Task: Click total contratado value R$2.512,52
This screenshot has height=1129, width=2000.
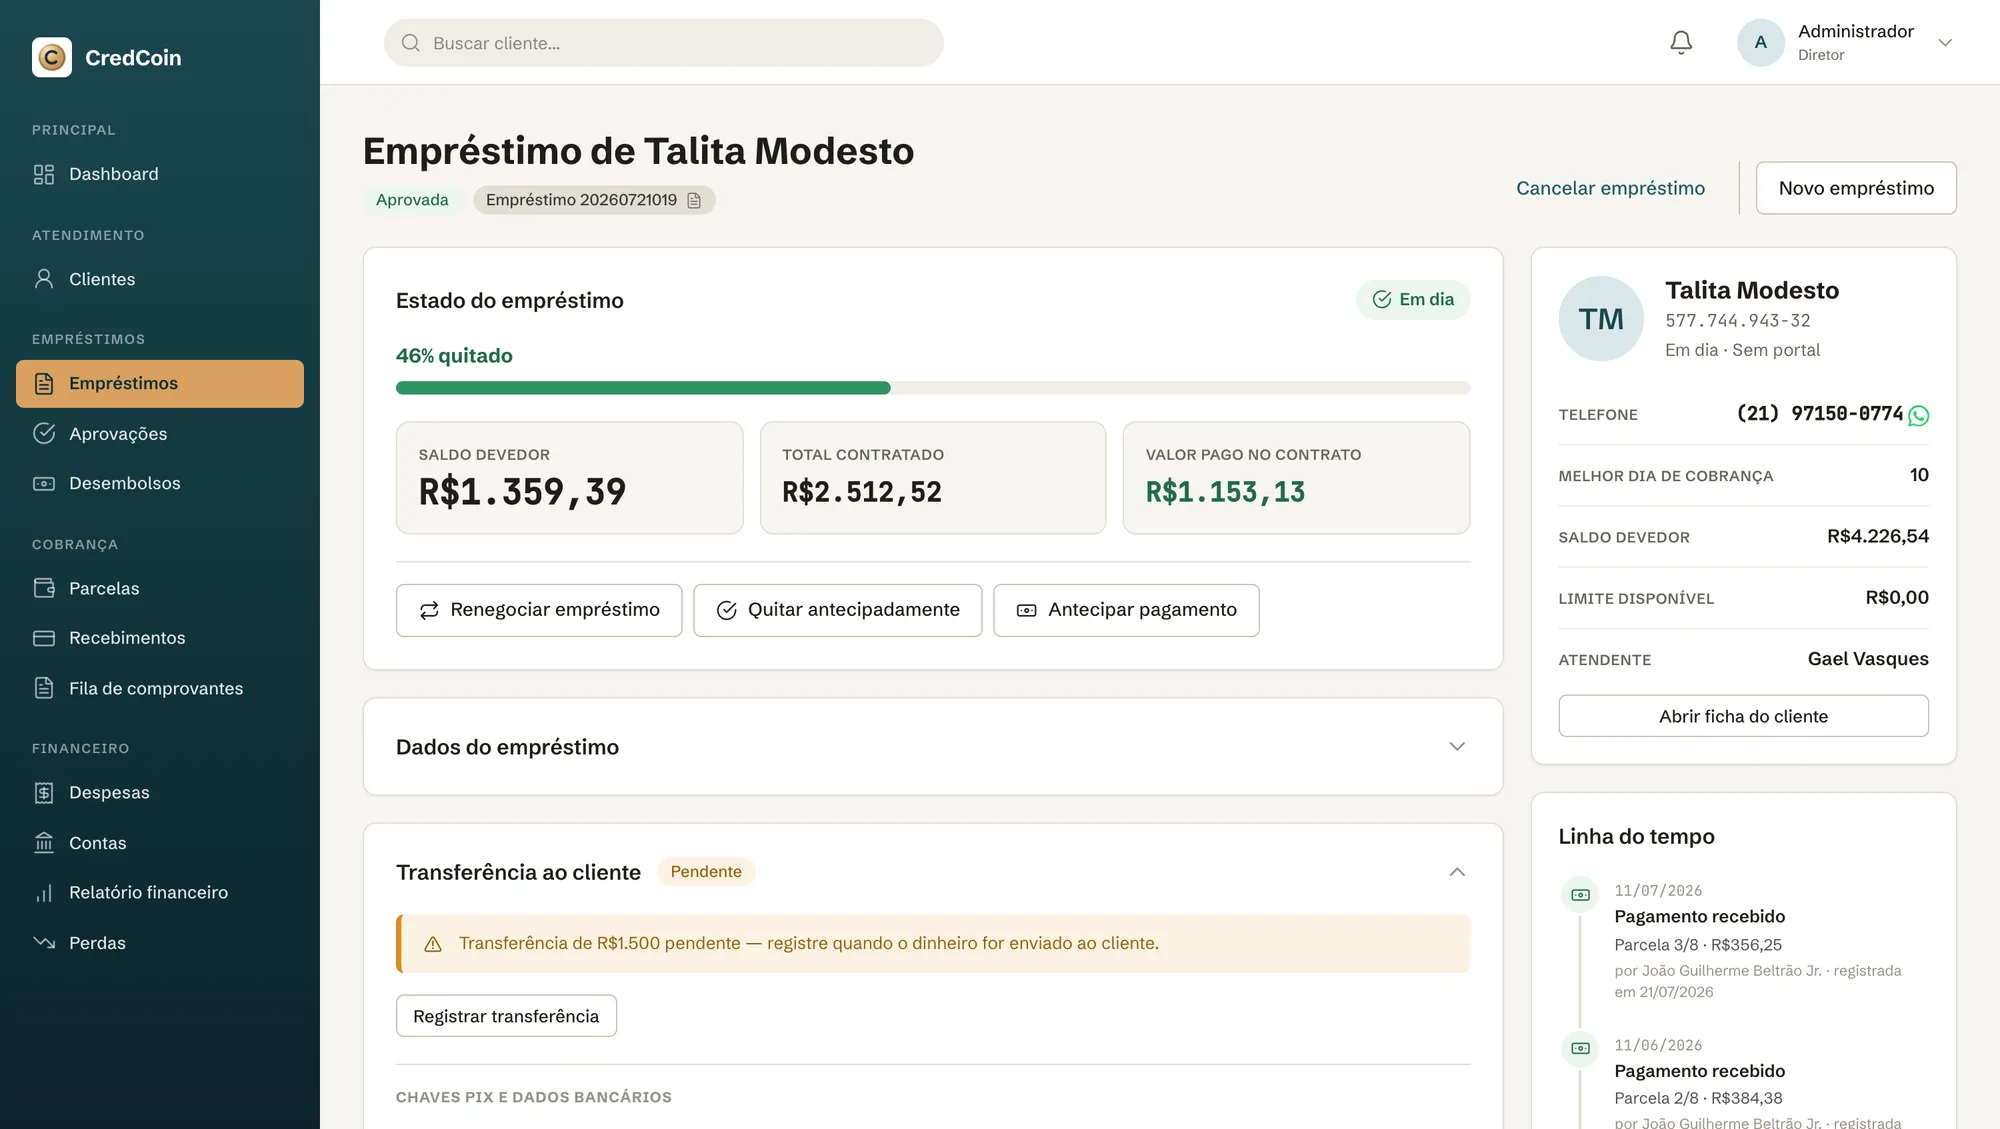Action: pyautogui.click(x=862, y=492)
